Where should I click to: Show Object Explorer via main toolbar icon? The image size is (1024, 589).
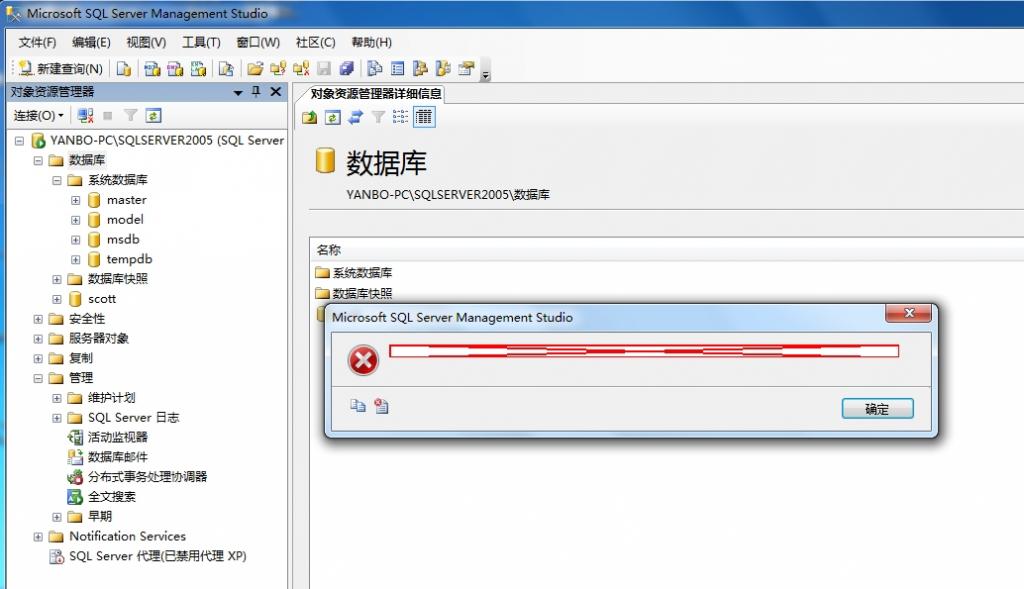(421, 69)
